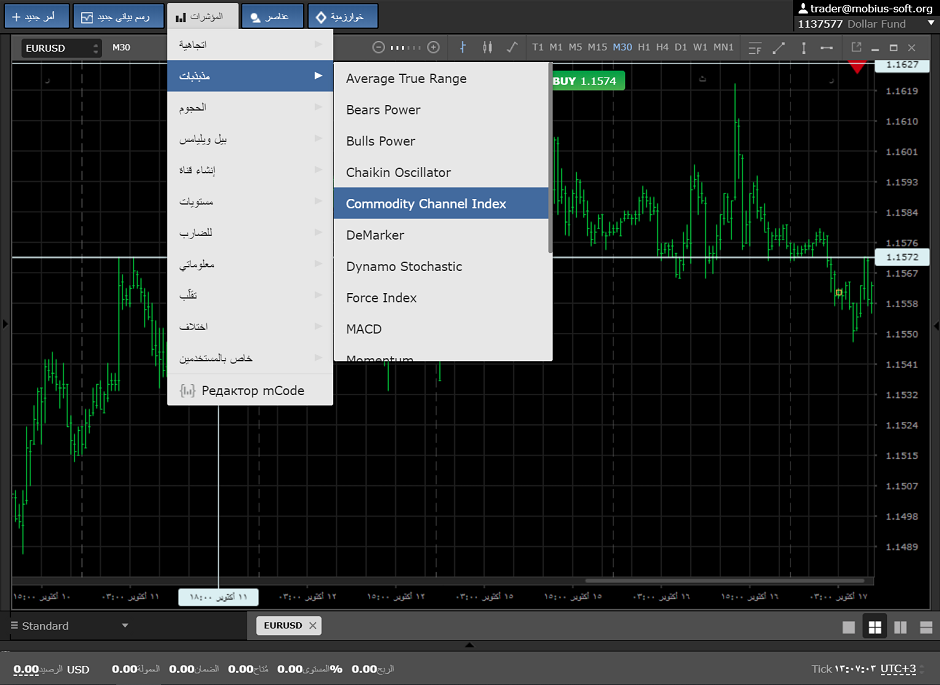Viewport: 940px width, 685px height.
Task: Click the chart zoom level slider
Action: [x=405, y=47]
